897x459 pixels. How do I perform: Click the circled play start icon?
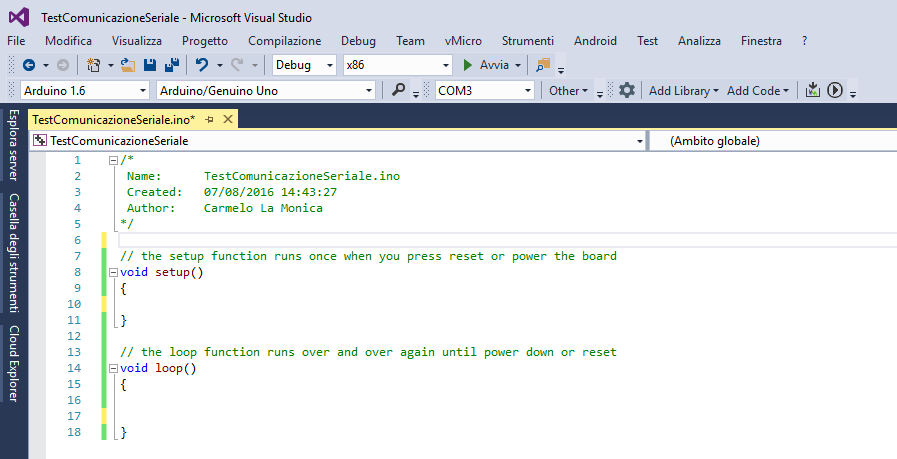click(x=835, y=90)
